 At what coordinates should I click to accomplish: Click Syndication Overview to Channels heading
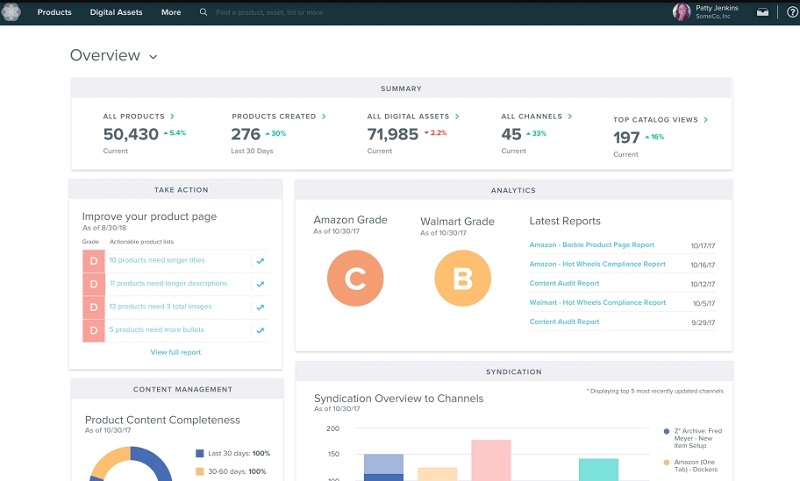(x=398, y=398)
